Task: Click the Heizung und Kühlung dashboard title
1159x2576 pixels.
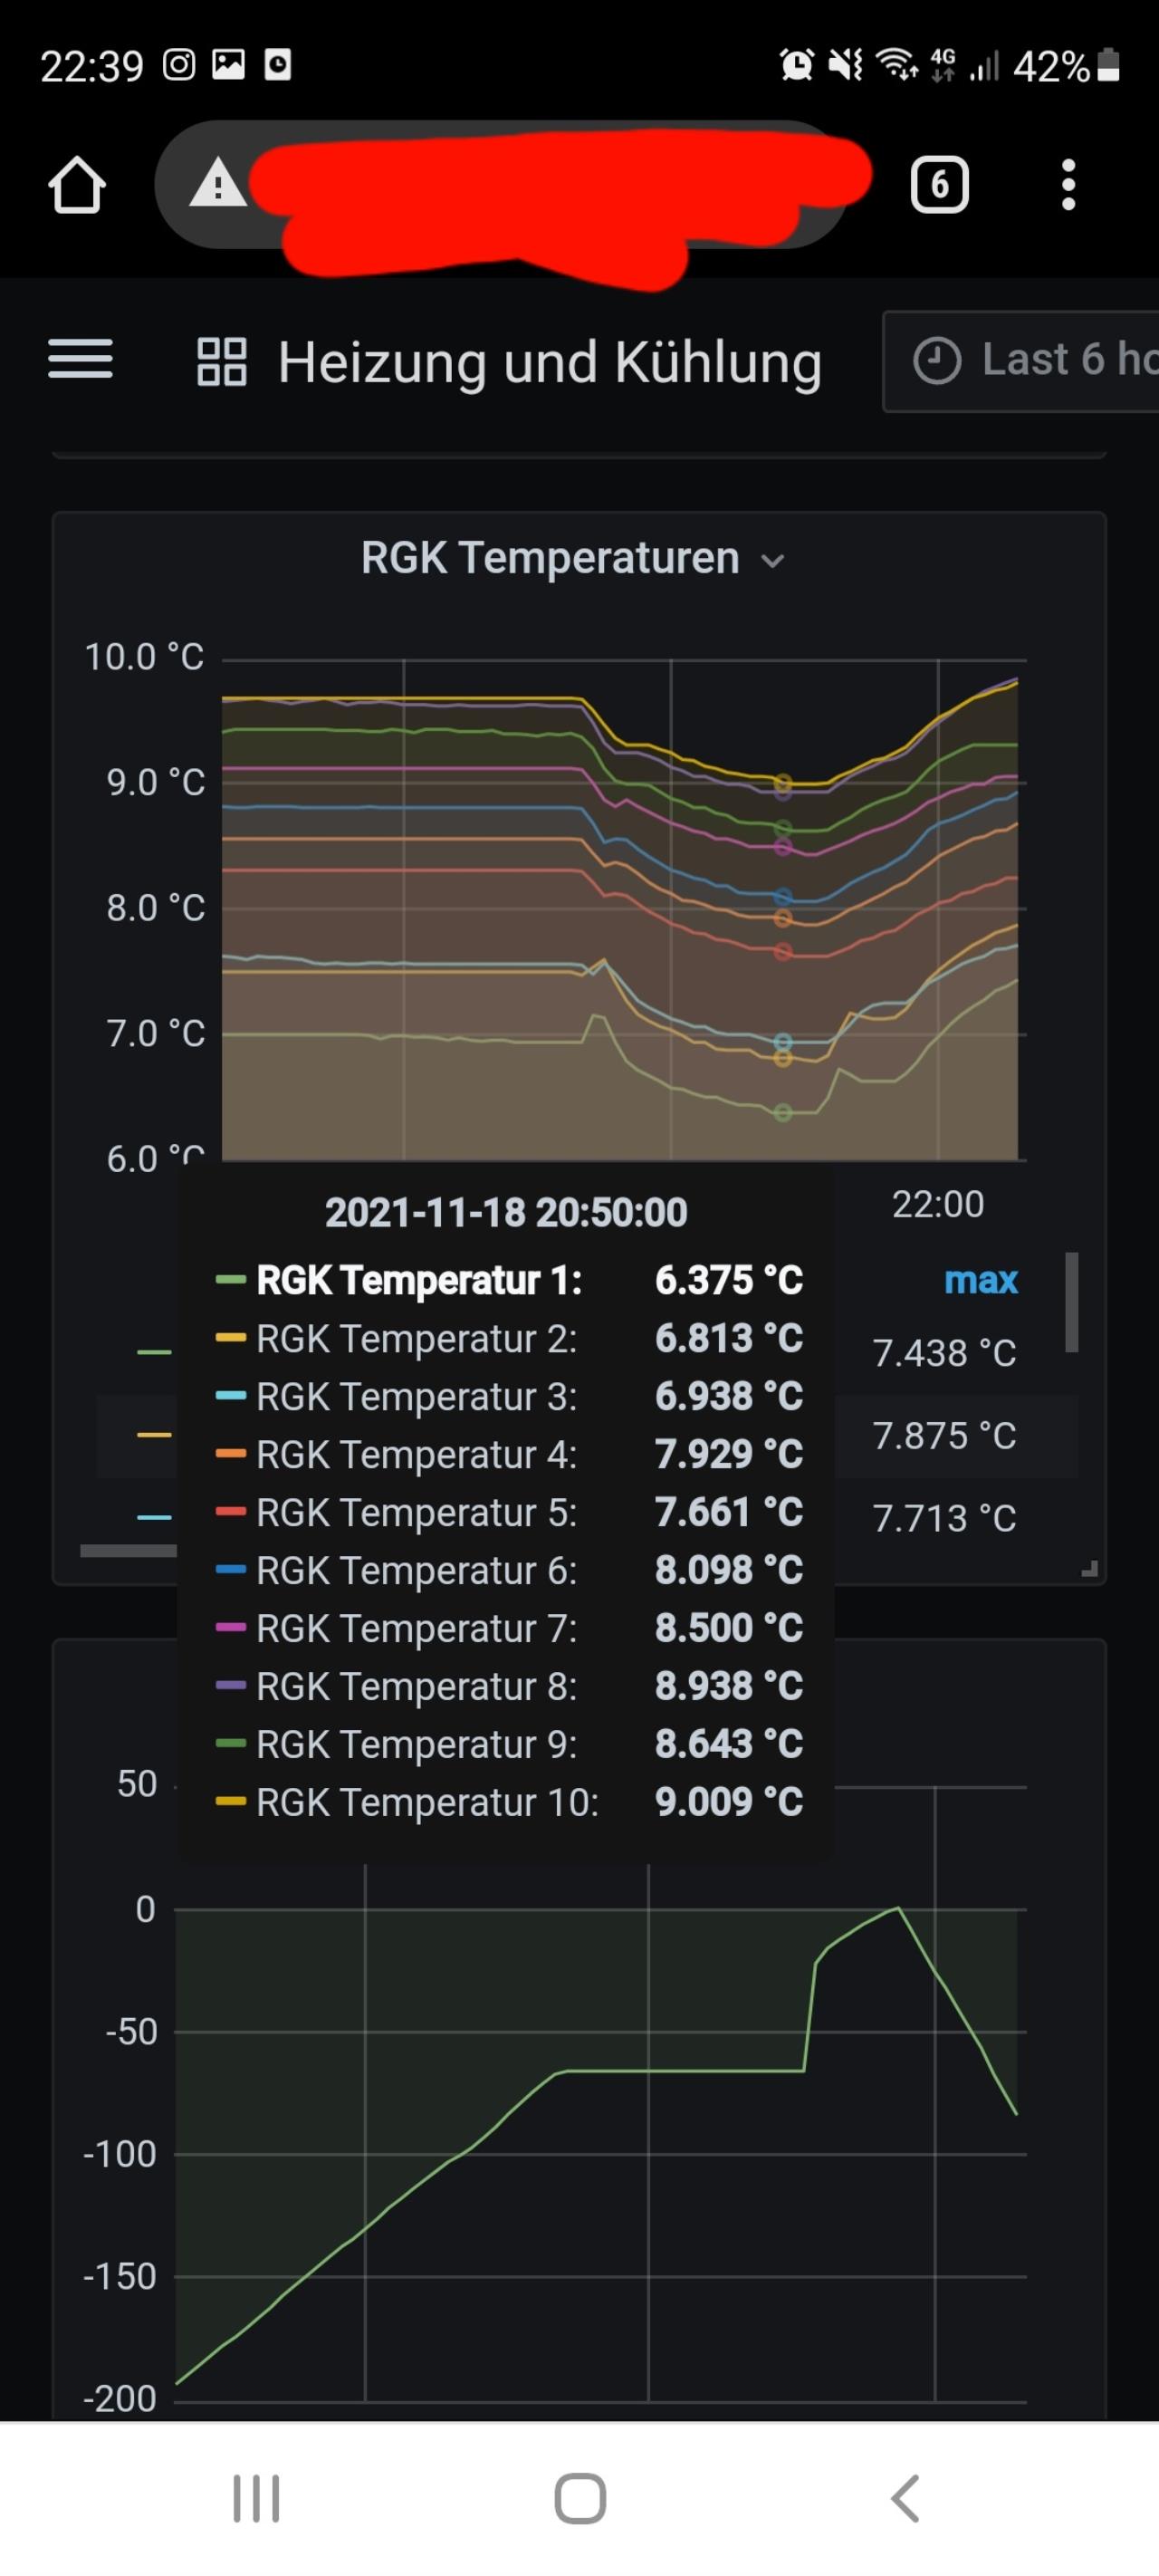Action: (550, 362)
